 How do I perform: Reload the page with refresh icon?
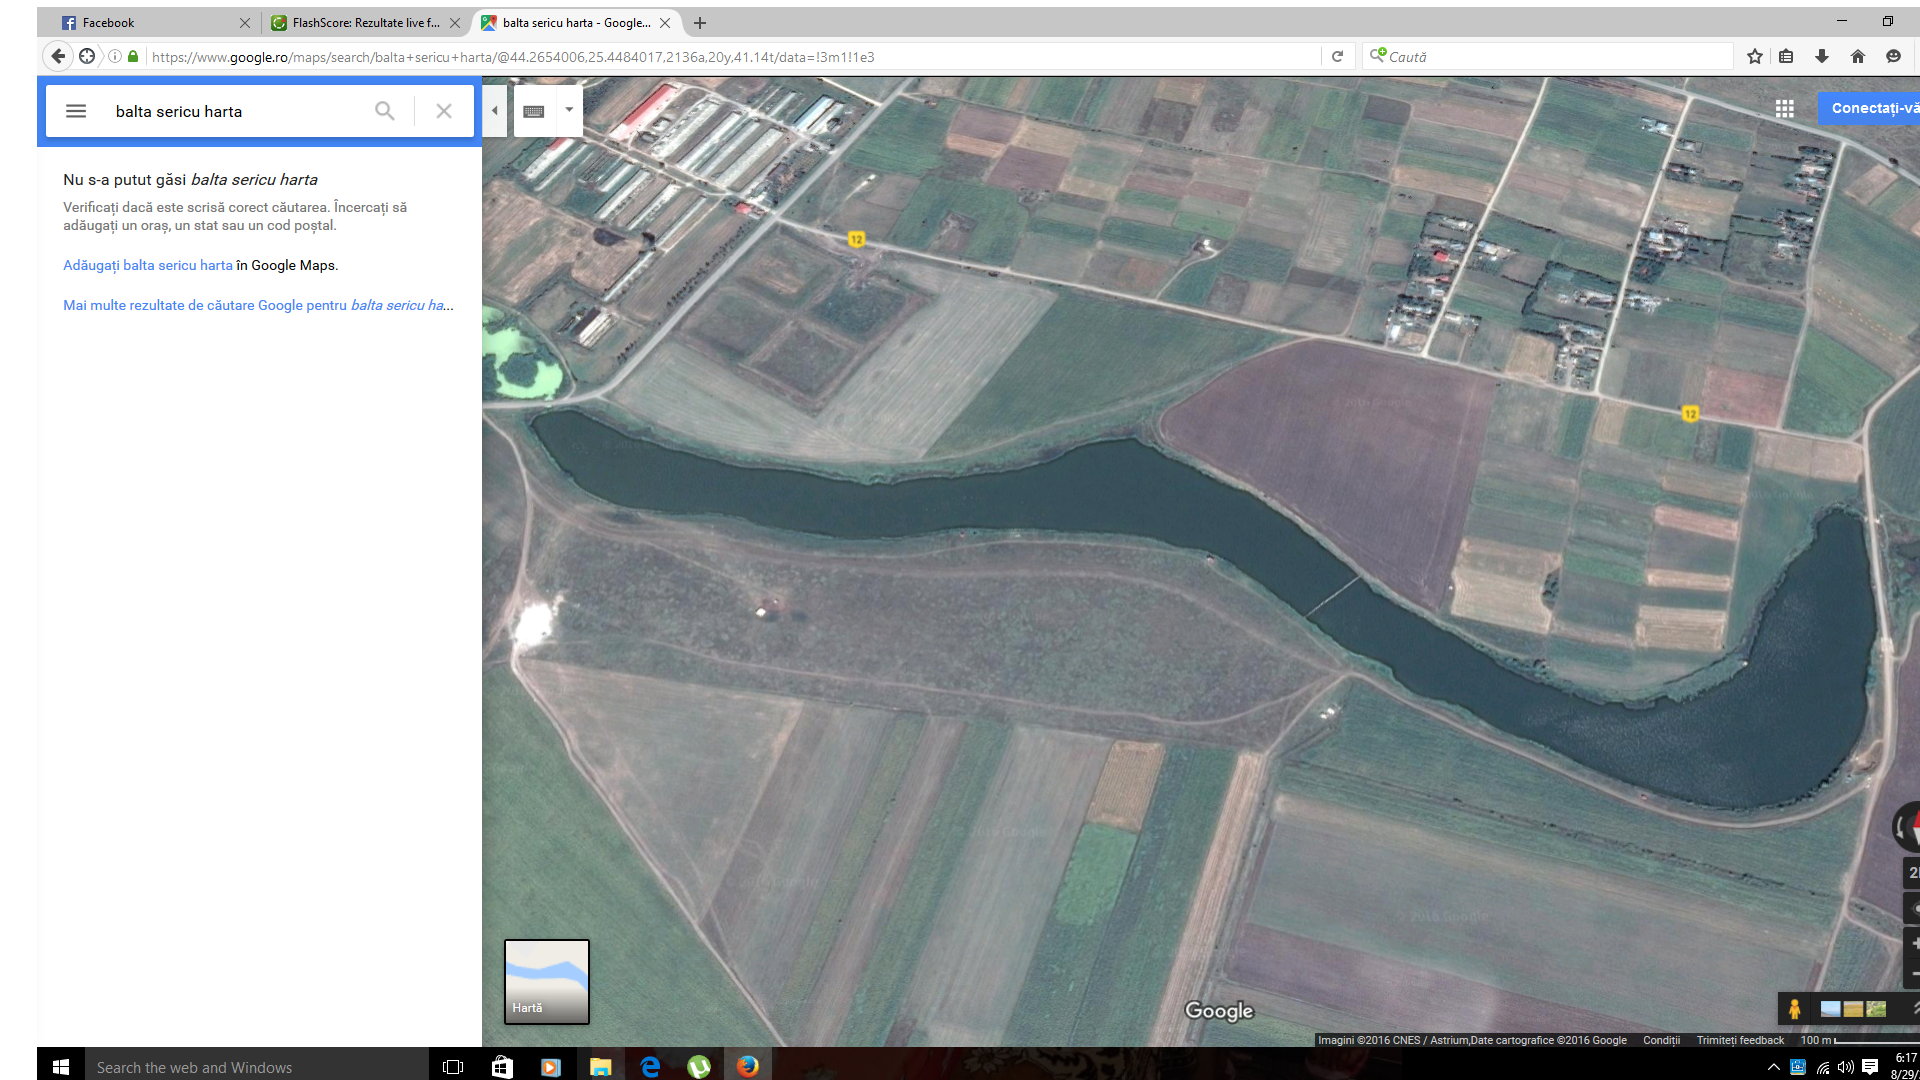pyautogui.click(x=1337, y=57)
